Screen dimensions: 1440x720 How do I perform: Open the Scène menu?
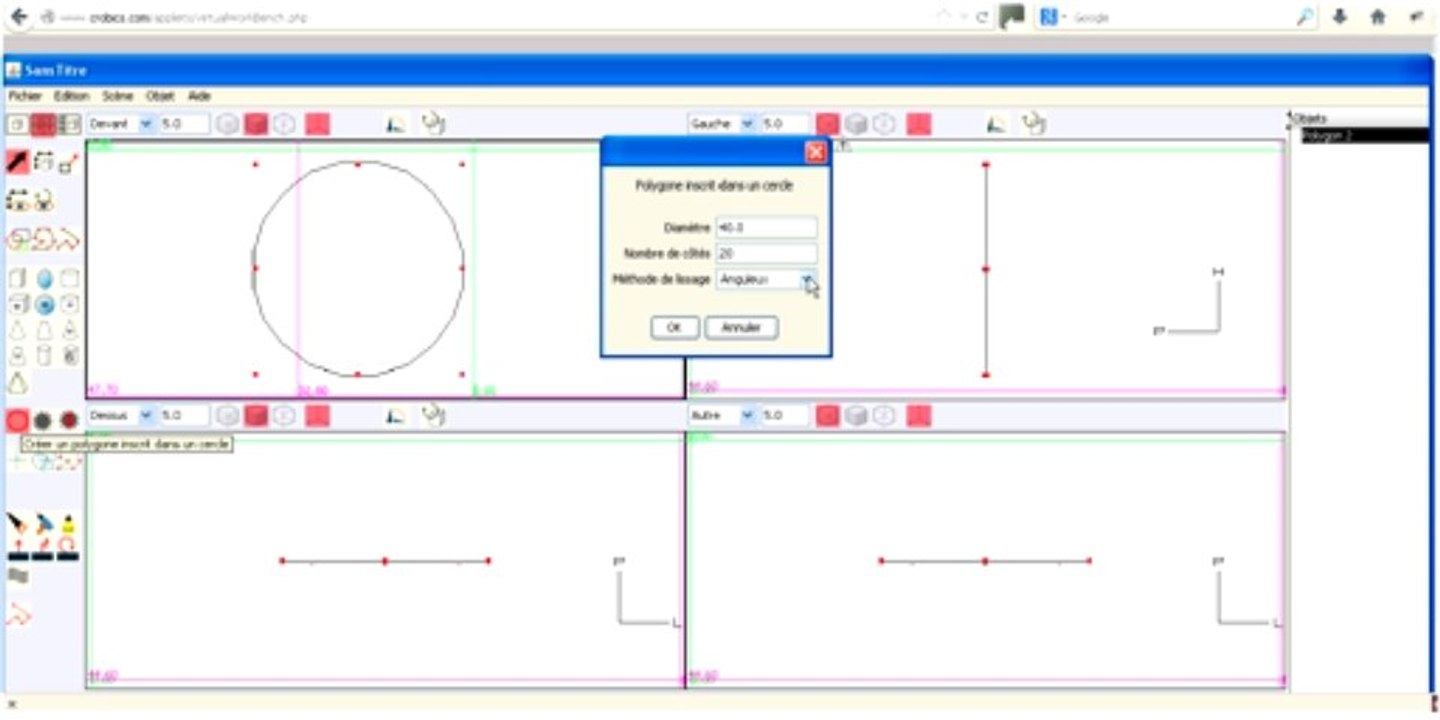118,96
